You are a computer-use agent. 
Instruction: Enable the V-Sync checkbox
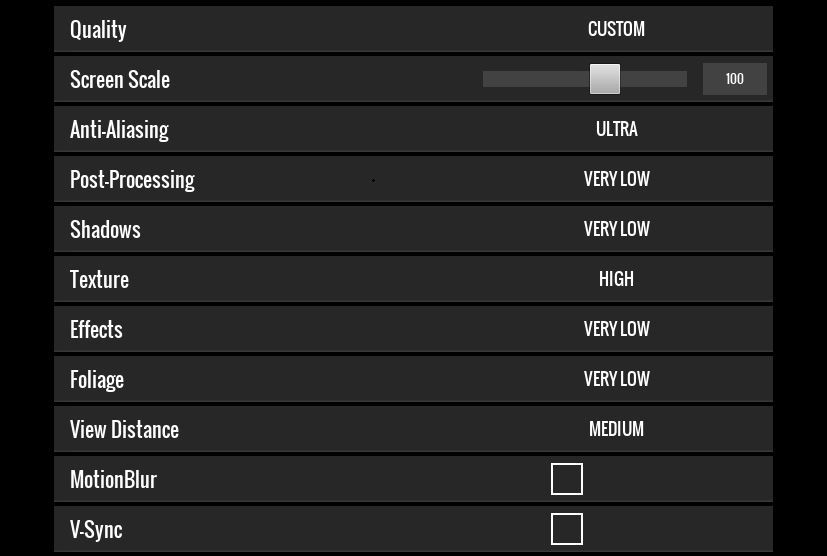point(567,529)
